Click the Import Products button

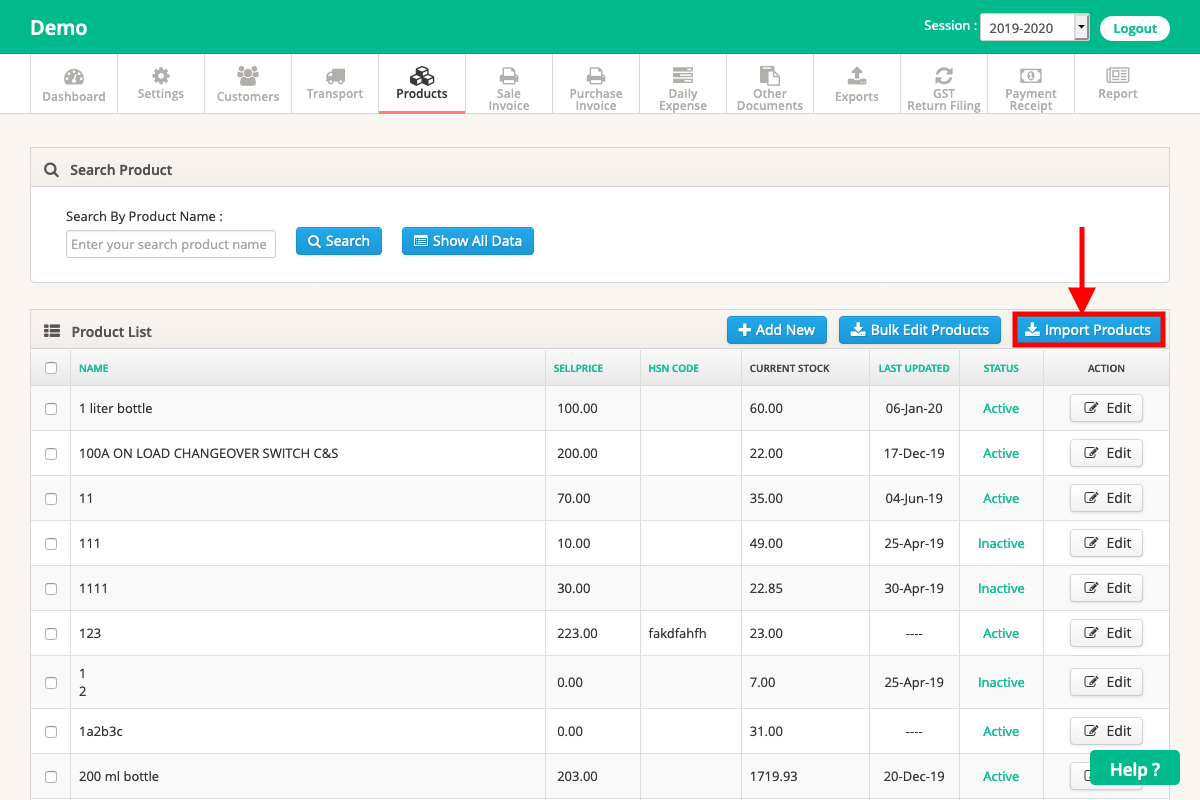1088,330
